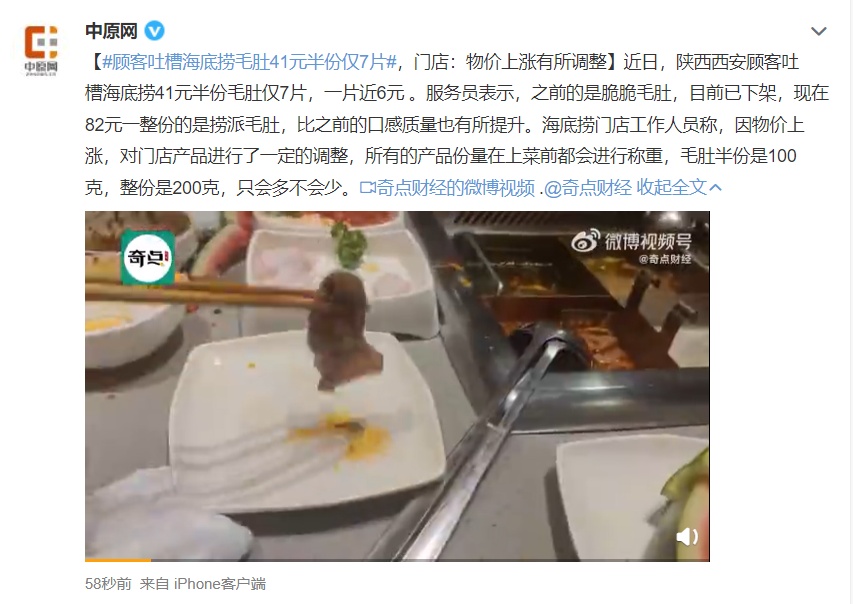This screenshot has height=604, width=853.
Task: Click the iPhone客户端 source link
Action: 220,584
